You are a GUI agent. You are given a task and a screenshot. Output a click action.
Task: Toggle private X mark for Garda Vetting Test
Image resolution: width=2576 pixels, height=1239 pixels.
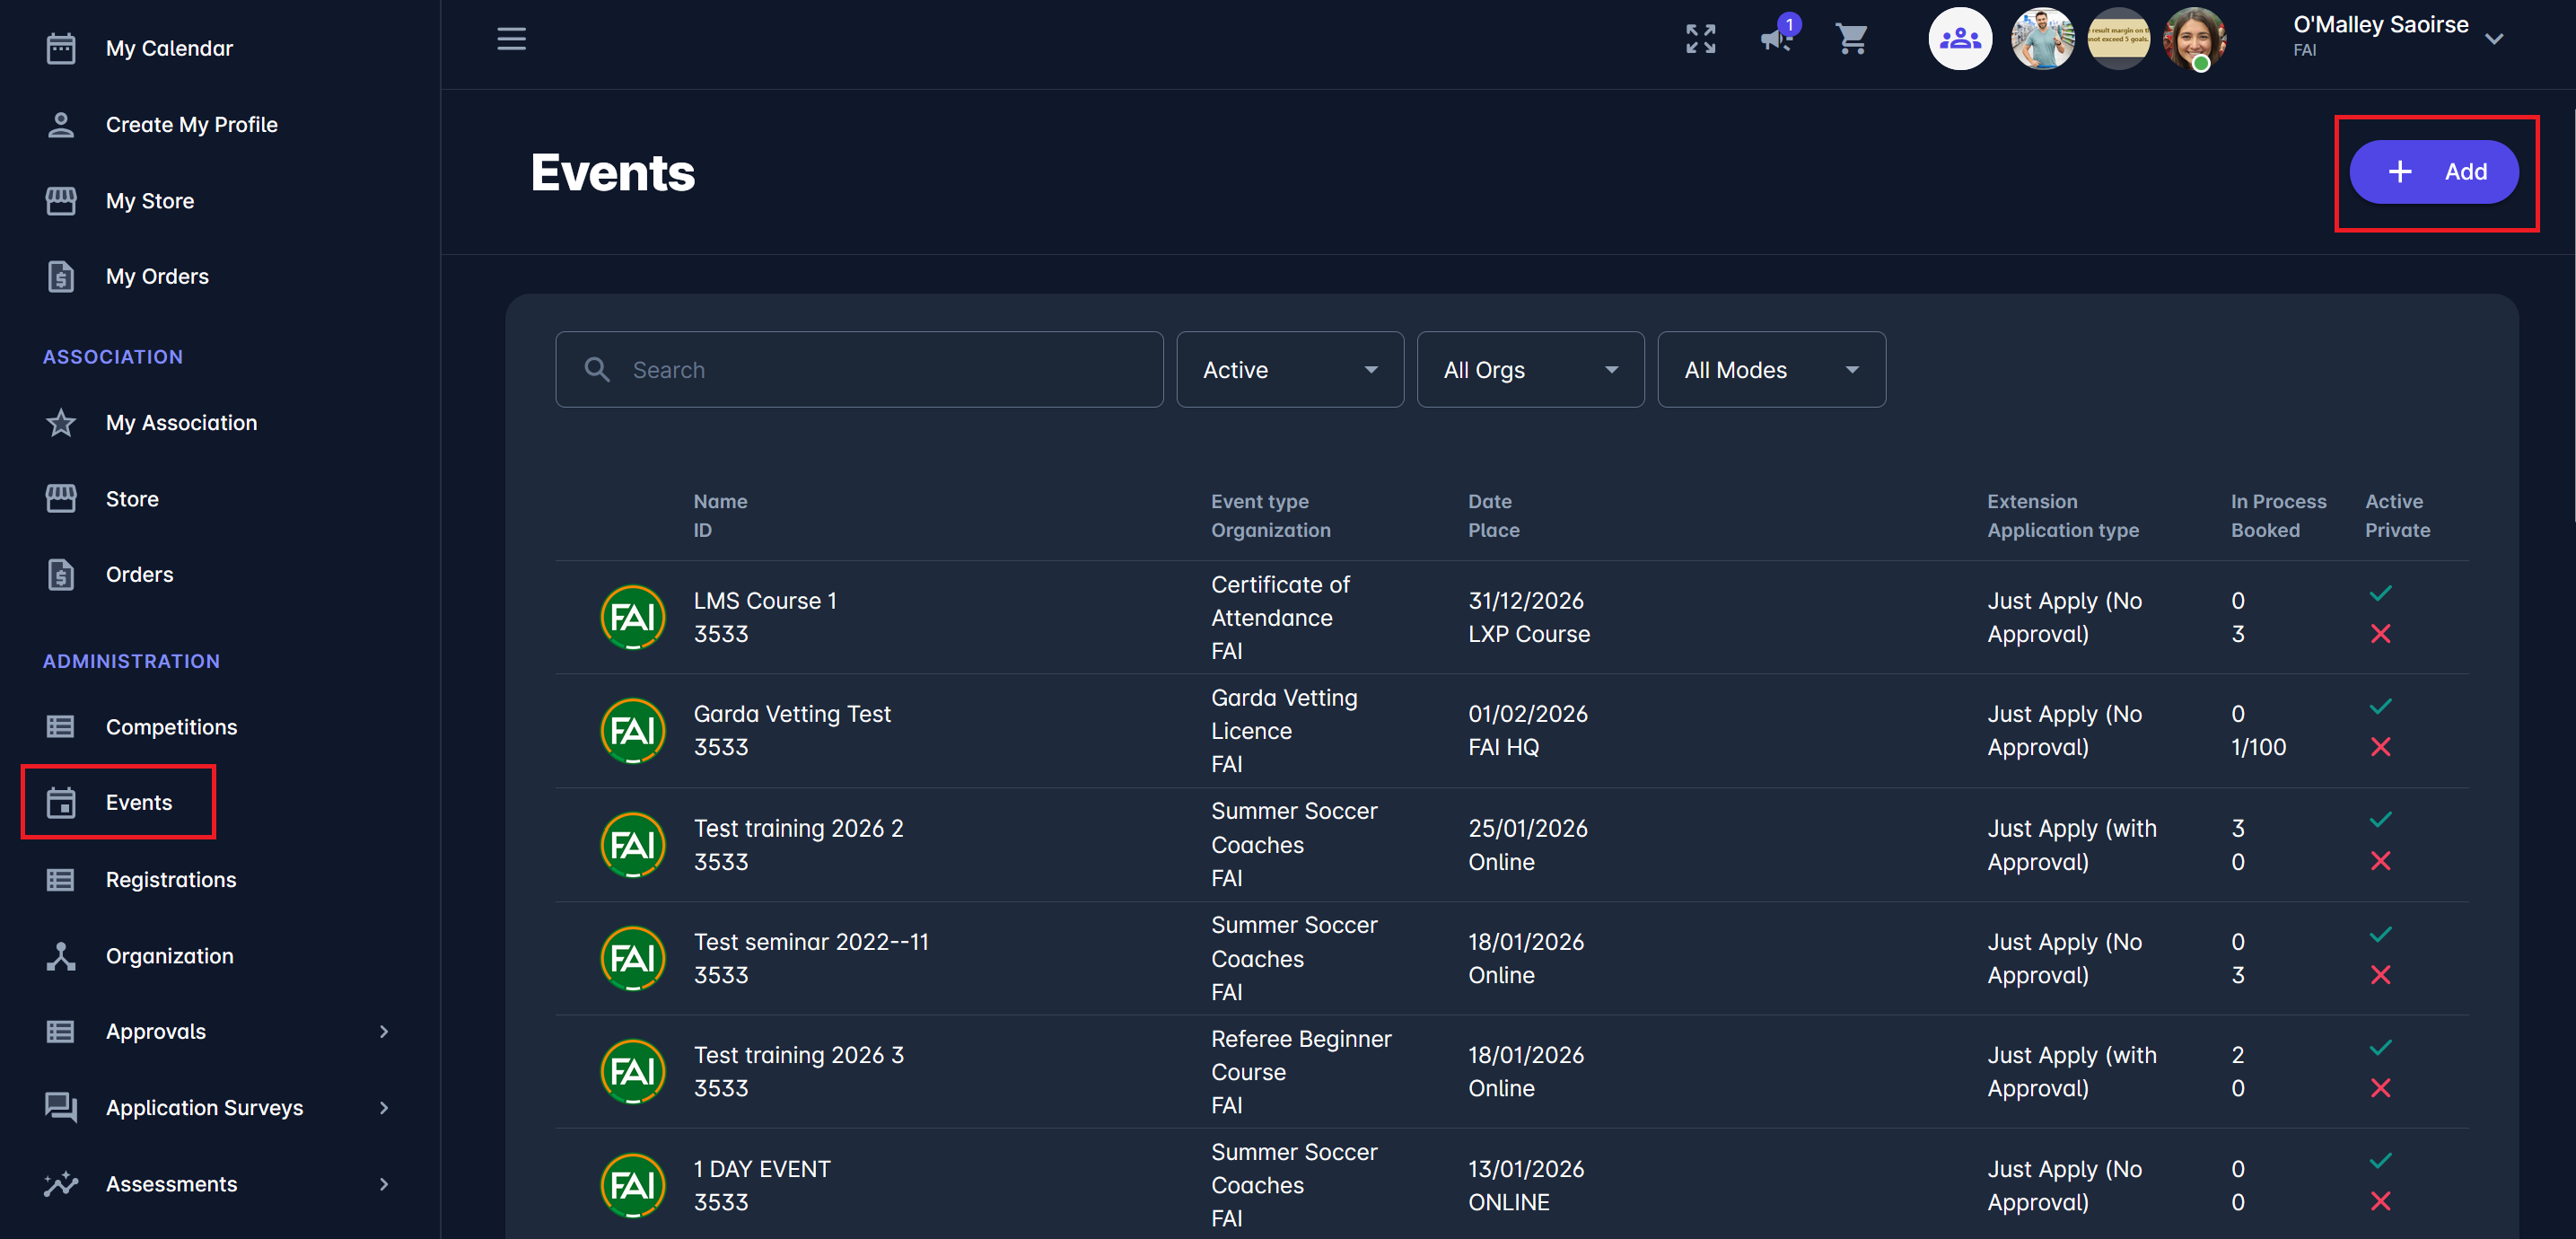[2380, 747]
